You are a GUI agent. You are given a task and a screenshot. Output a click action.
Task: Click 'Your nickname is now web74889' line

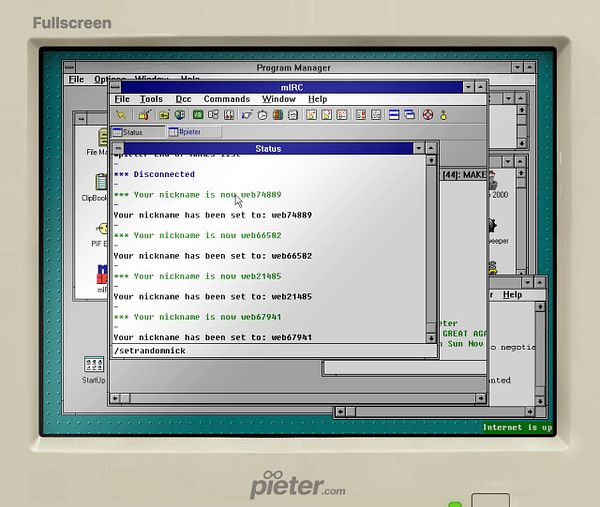(197, 195)
